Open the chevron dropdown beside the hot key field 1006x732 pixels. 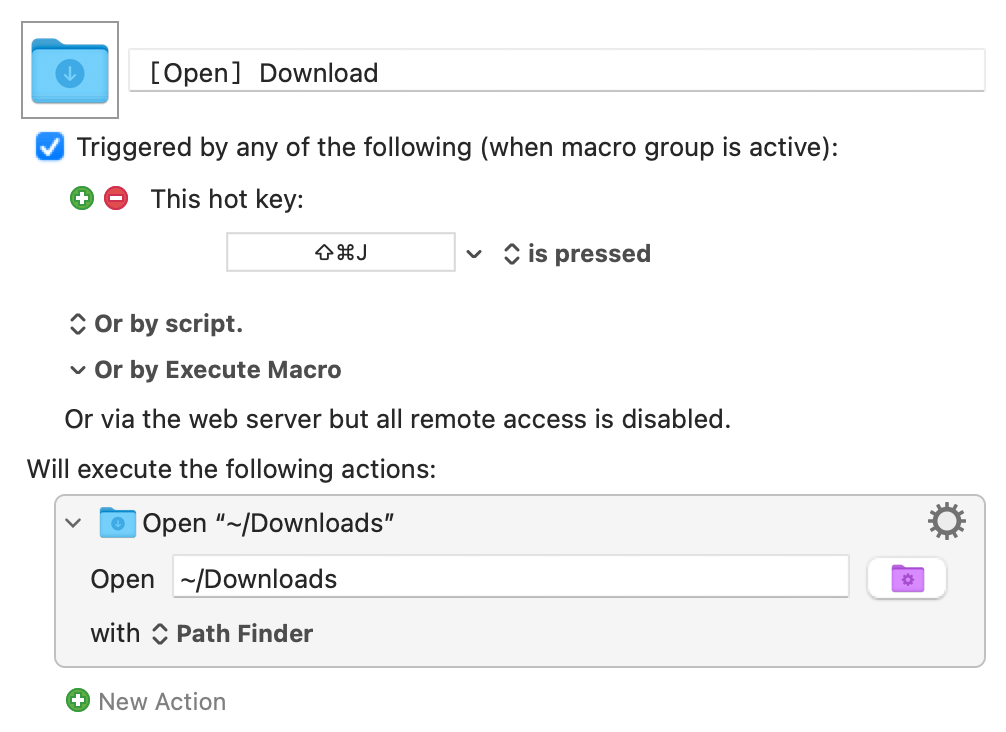474,254
